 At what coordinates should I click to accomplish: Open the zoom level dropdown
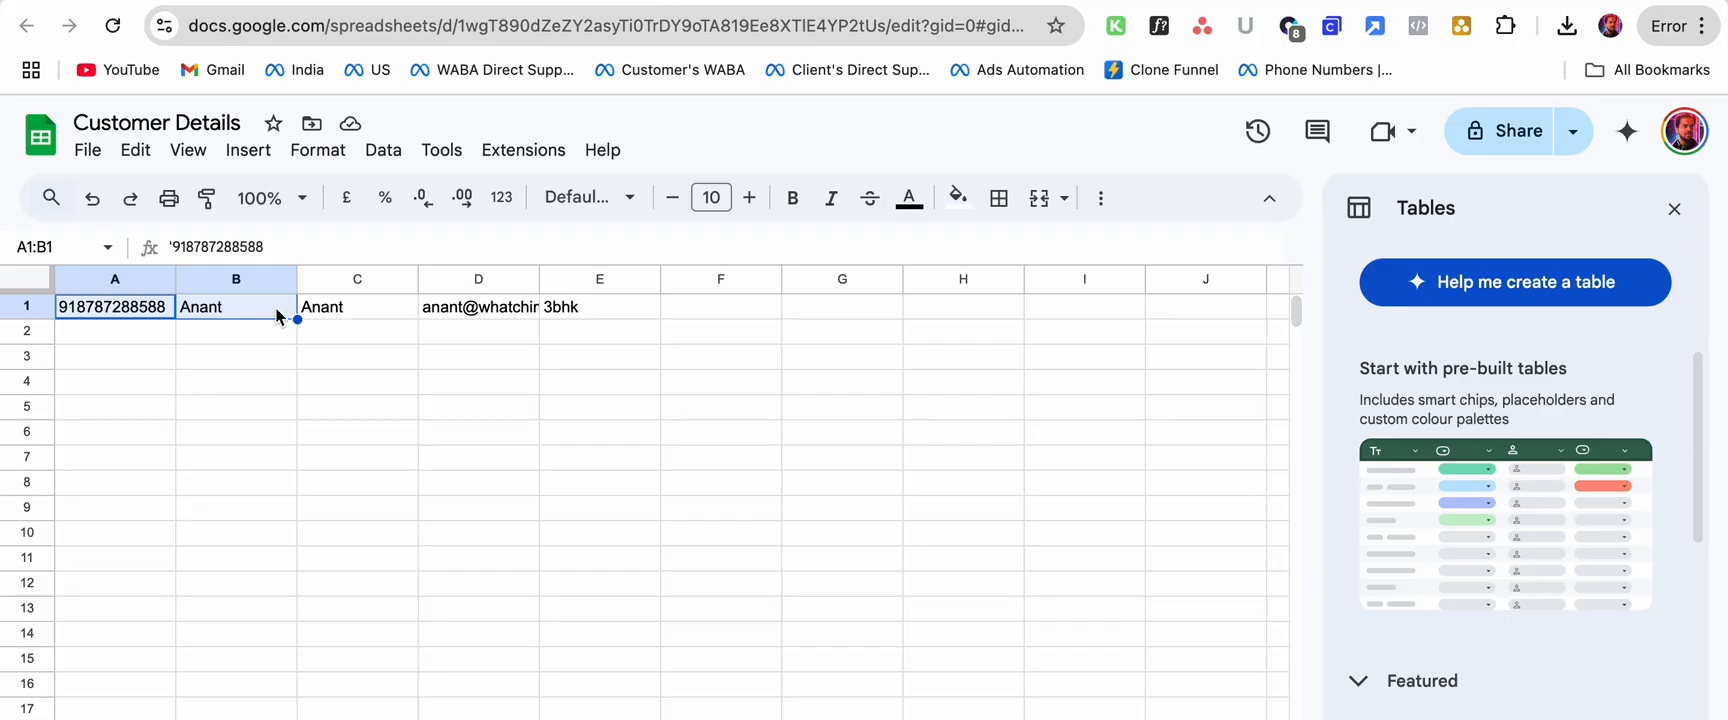tap(272, 198)
